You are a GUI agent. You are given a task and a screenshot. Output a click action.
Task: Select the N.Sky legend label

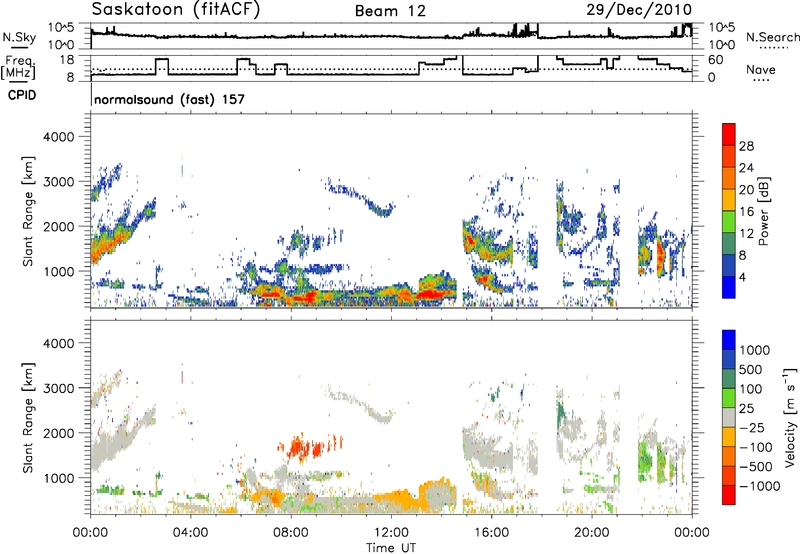[19, 37]
